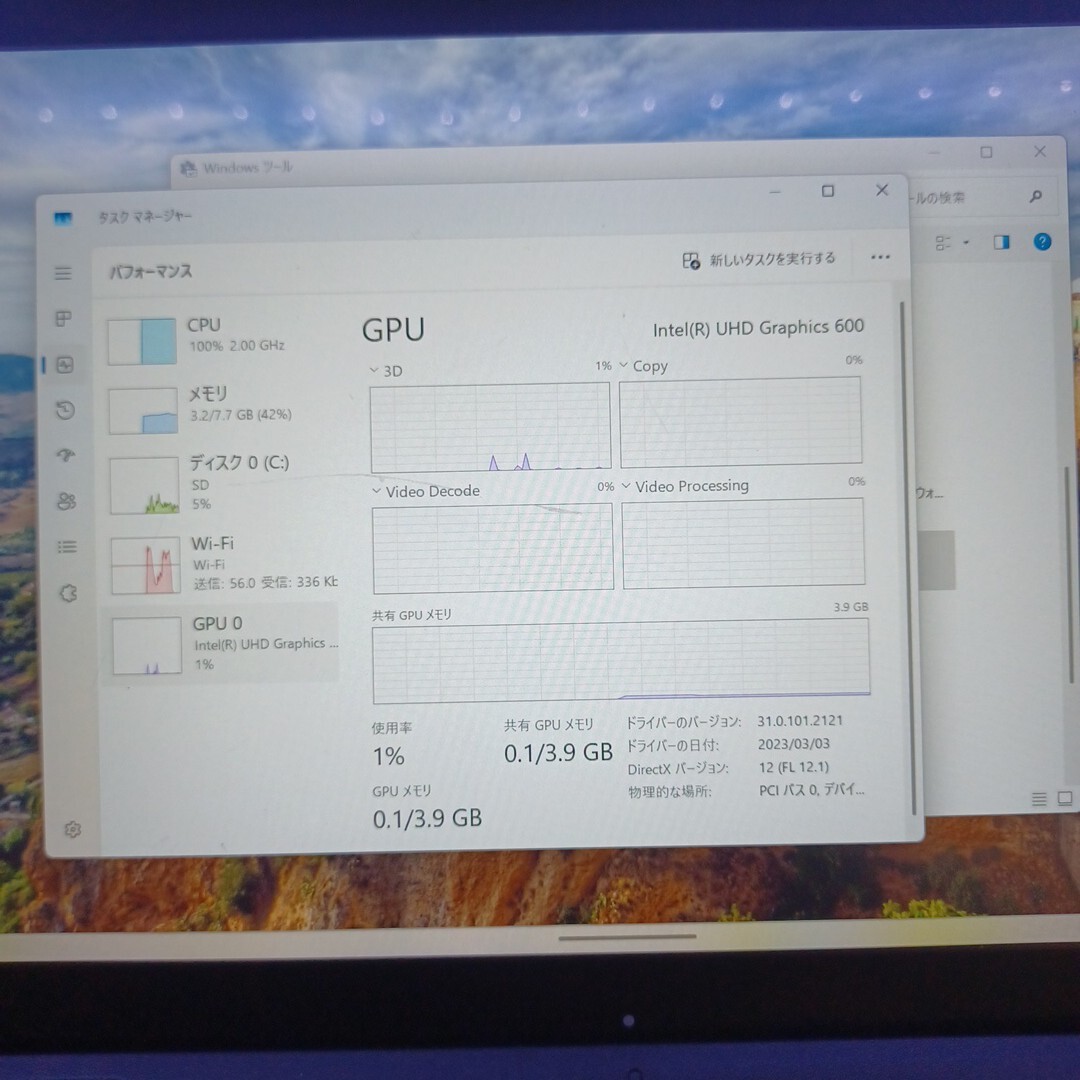Click the driver version 31.0.101.2121
Image resolution: width=1080 pixels, height=1080 pixels.
[x=800, y=720]
